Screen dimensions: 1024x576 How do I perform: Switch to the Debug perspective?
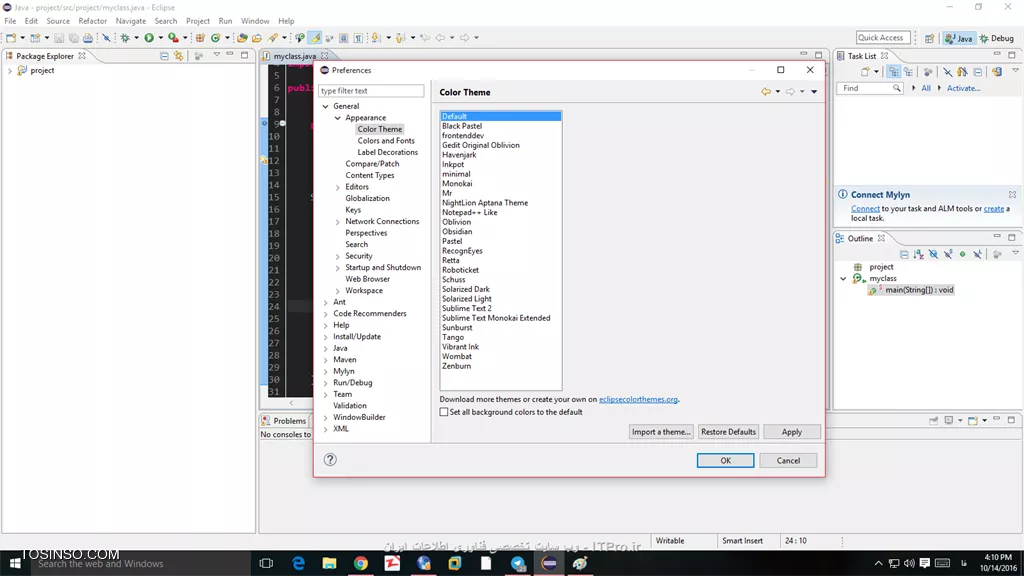click(x=997, y=39)
